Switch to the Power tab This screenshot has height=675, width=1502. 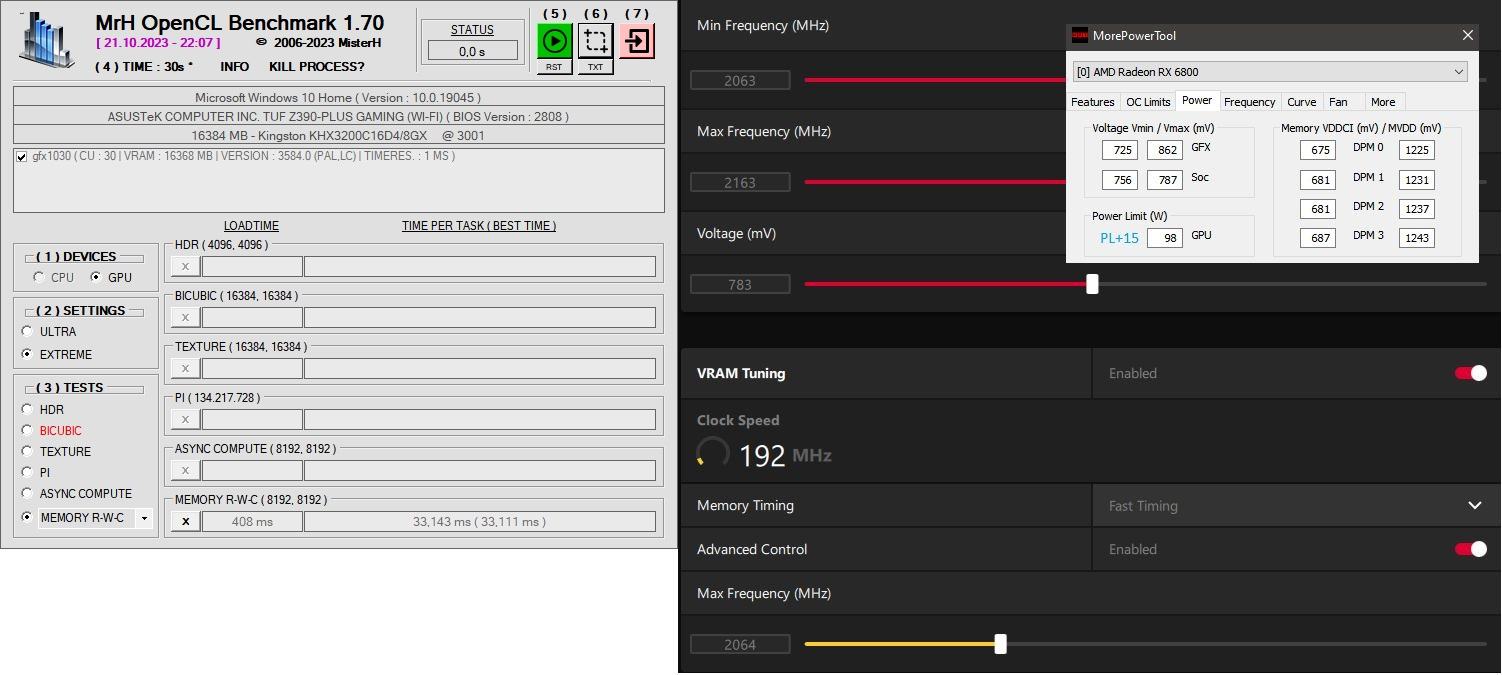[1197, 101]
